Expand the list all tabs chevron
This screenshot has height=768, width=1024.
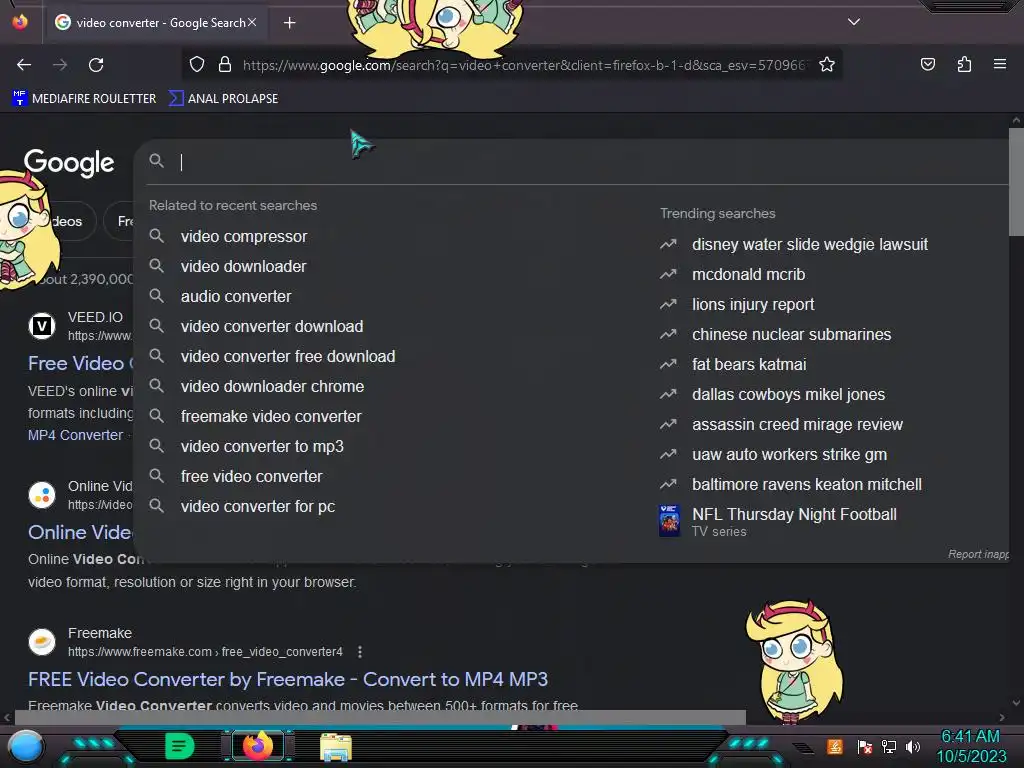(854, 22)
